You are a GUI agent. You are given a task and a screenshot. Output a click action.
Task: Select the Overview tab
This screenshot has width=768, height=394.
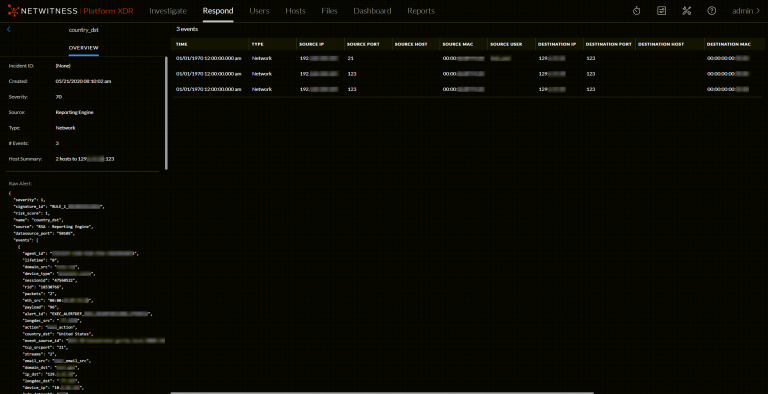pyautogui.click(x=83, y=48)
